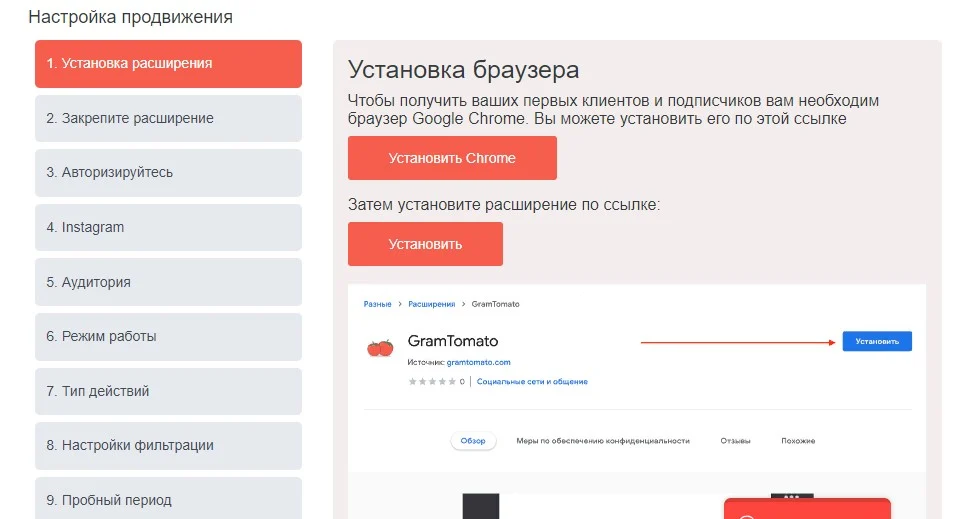Switch to step 5 Аудитория

click(x=168, y=282)
